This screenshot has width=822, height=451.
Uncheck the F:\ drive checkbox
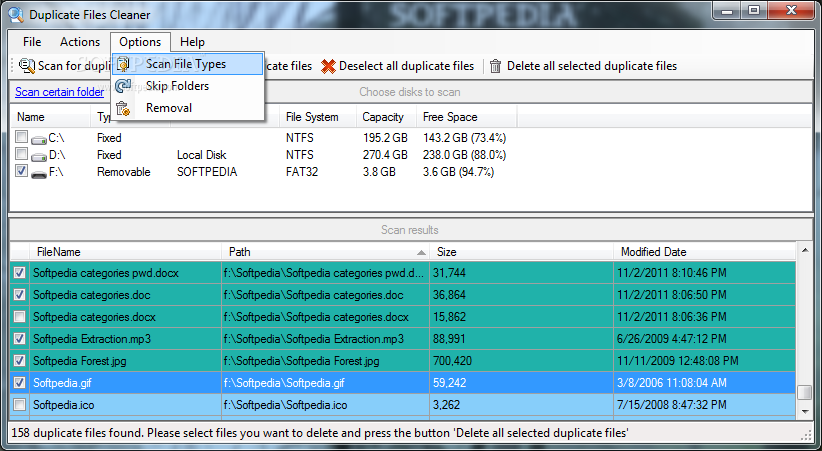21,170
